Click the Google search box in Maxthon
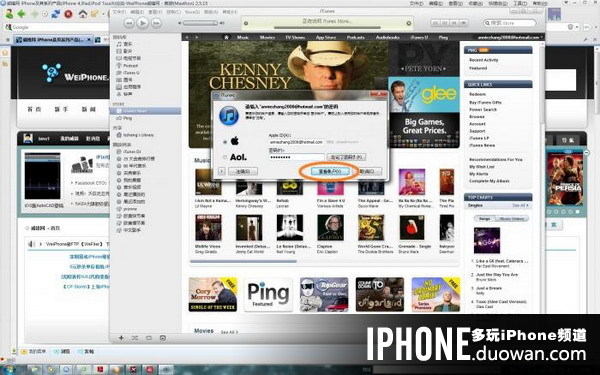The width and height of the screenshot is (600, 375). tap(57, 27)
